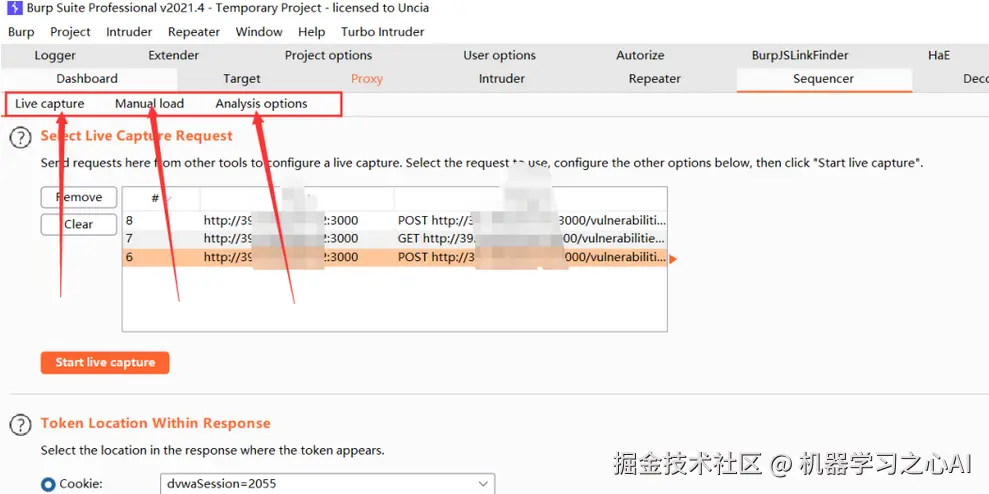Image resolution: width=989 pixels, height=494 pixels.
Task: Open the Window menu
Action: coord(259,32)
